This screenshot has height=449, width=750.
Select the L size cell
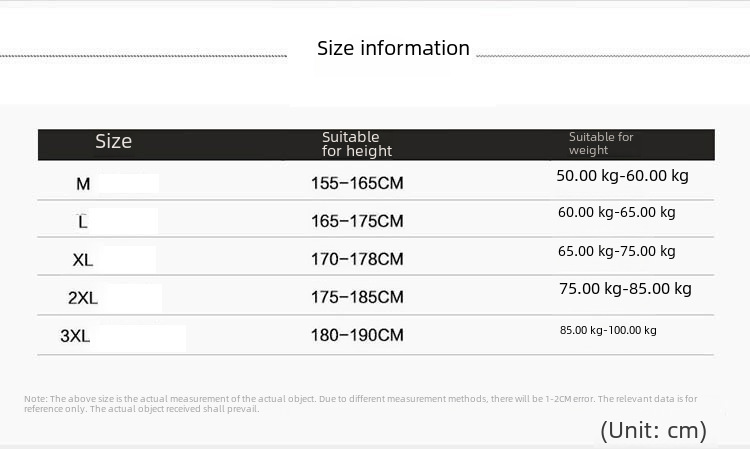83,221
